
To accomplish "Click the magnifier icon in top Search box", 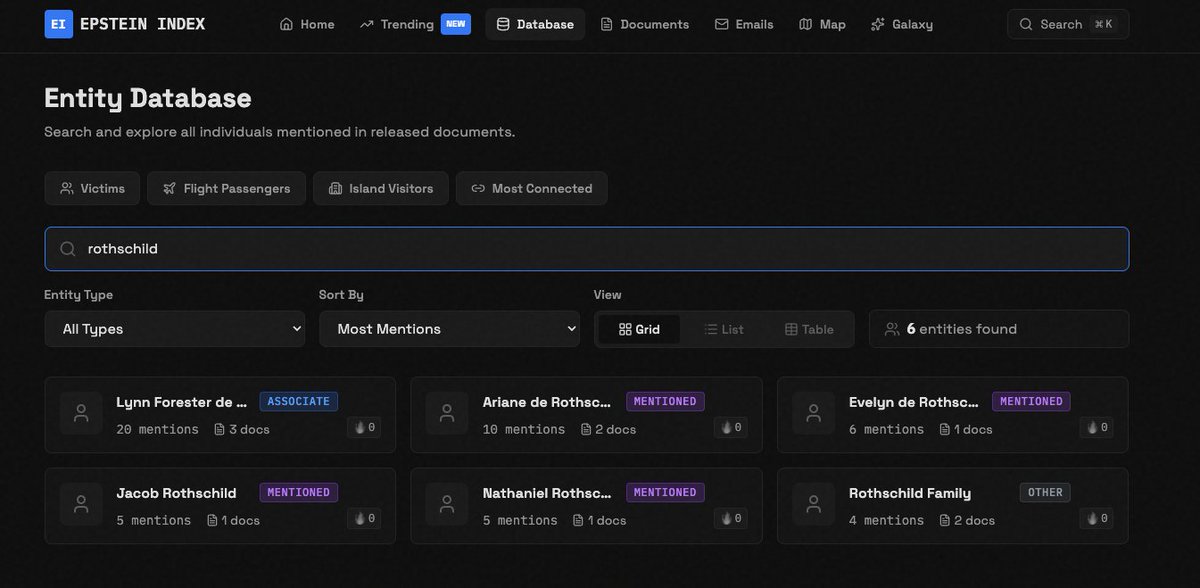I will [x=1026, y=24].
